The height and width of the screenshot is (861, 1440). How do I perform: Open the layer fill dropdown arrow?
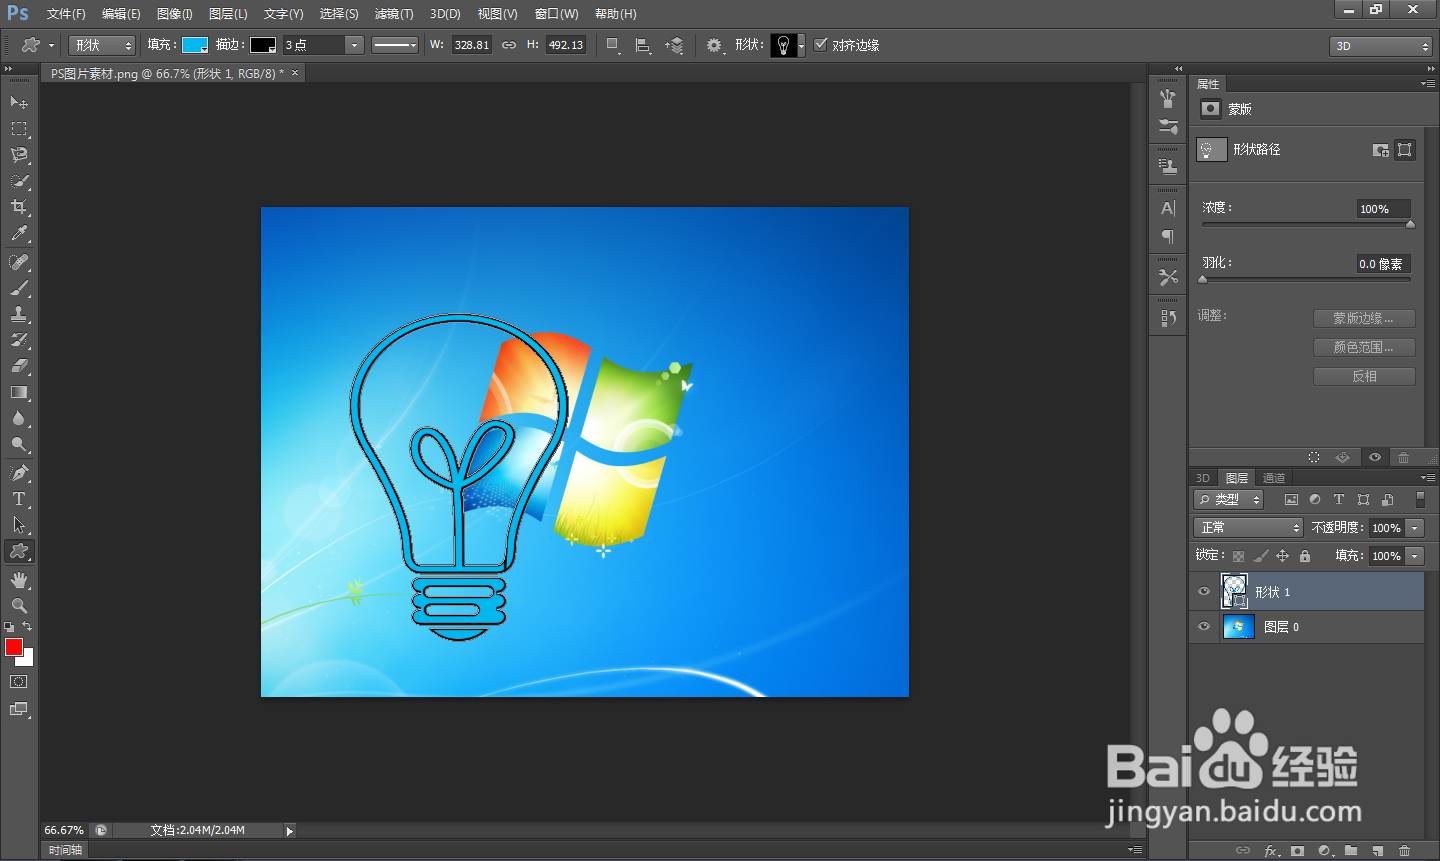point(1415,555)
